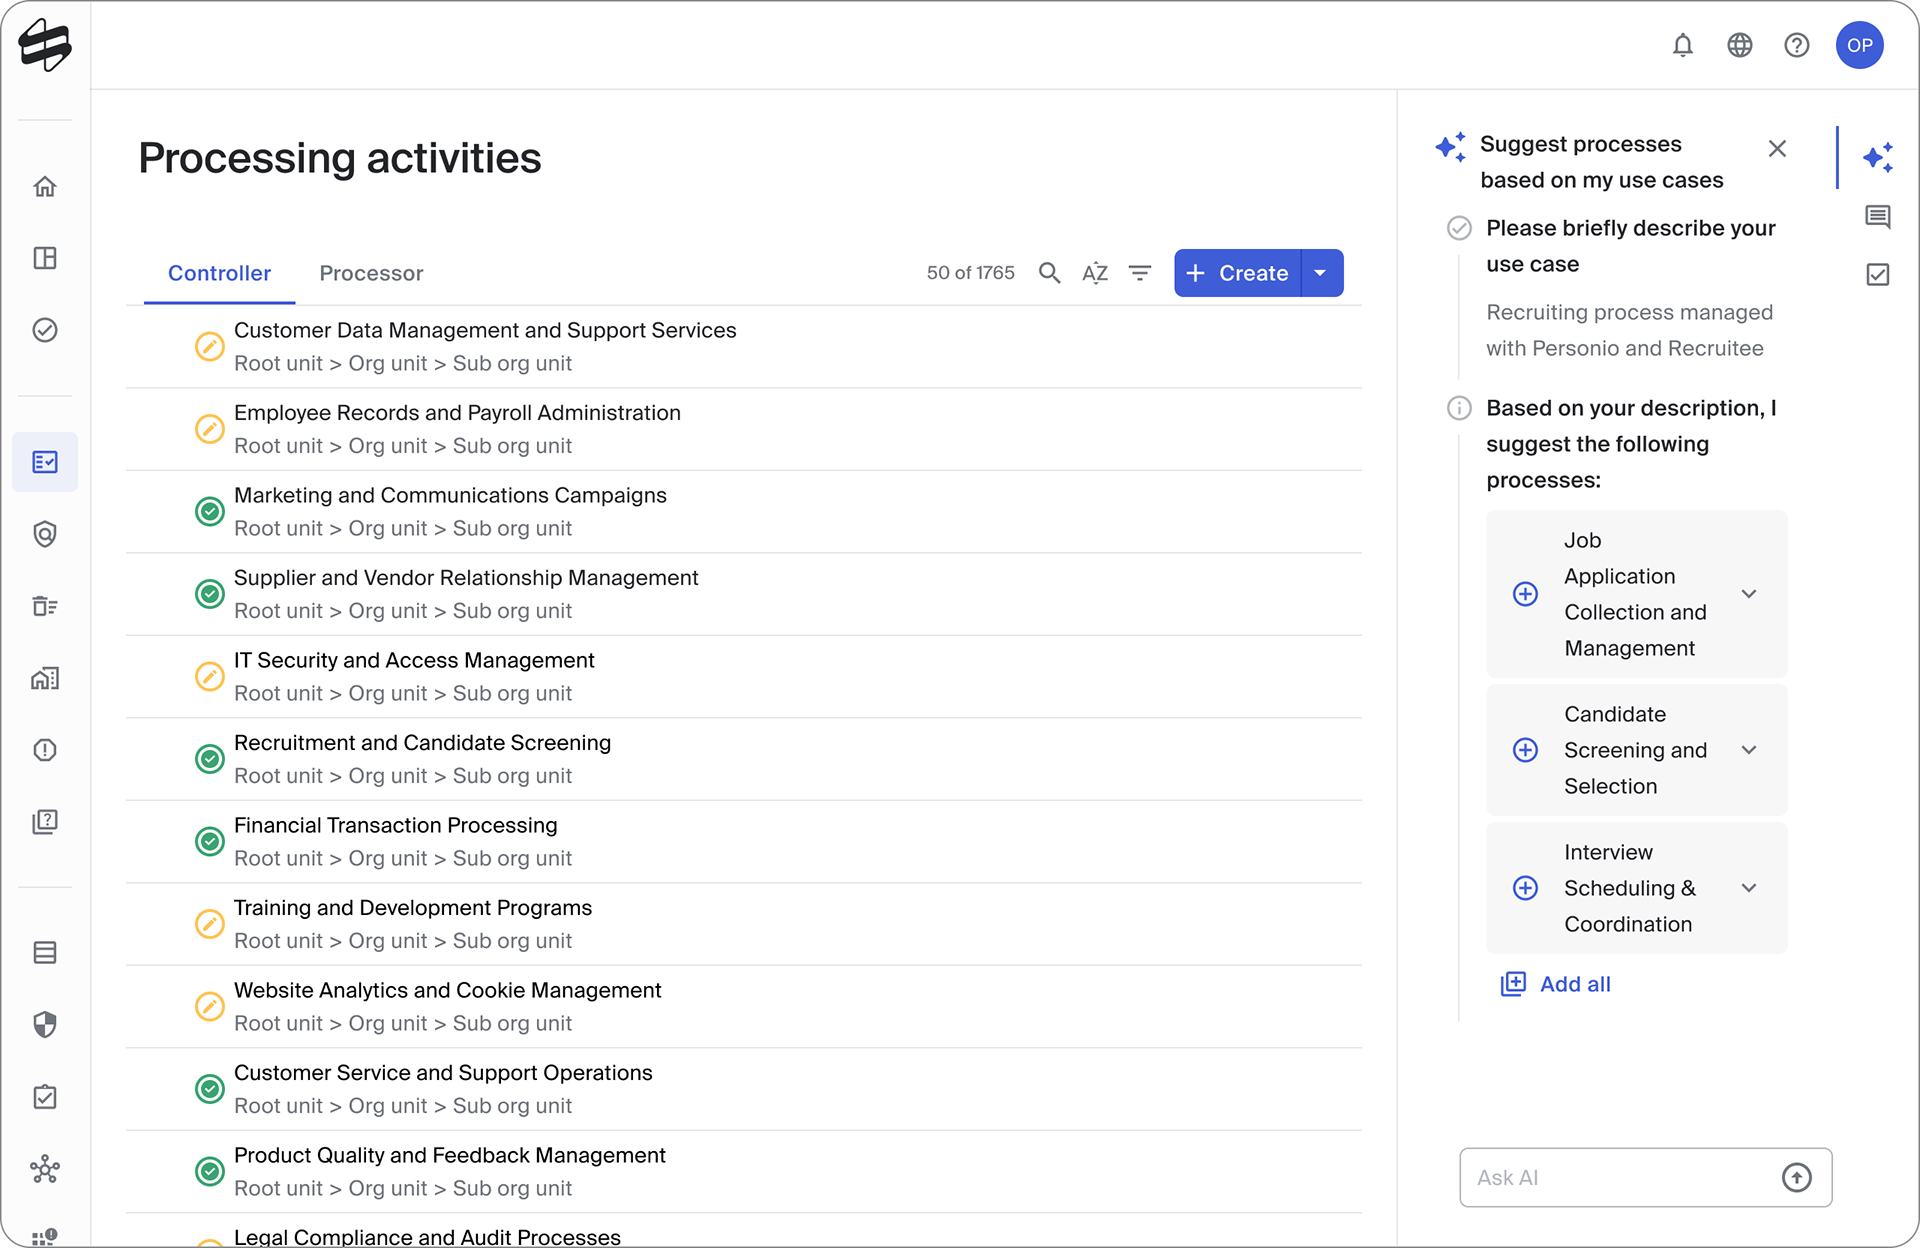The height and width of the screenshot is (1248, 1920).
Task: Add Candidate Screening and Selection with plus
Action: [x=1525, y=750]
